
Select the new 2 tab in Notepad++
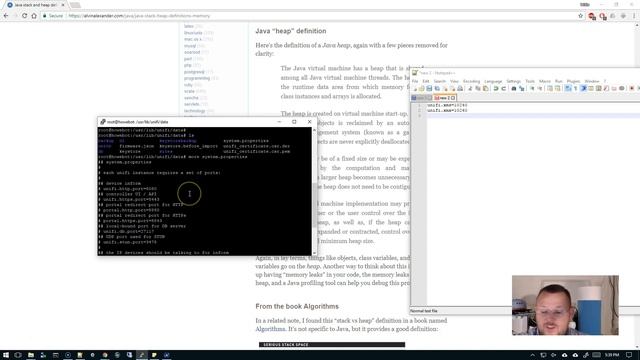pyautogui.click(x=444, y=98)
